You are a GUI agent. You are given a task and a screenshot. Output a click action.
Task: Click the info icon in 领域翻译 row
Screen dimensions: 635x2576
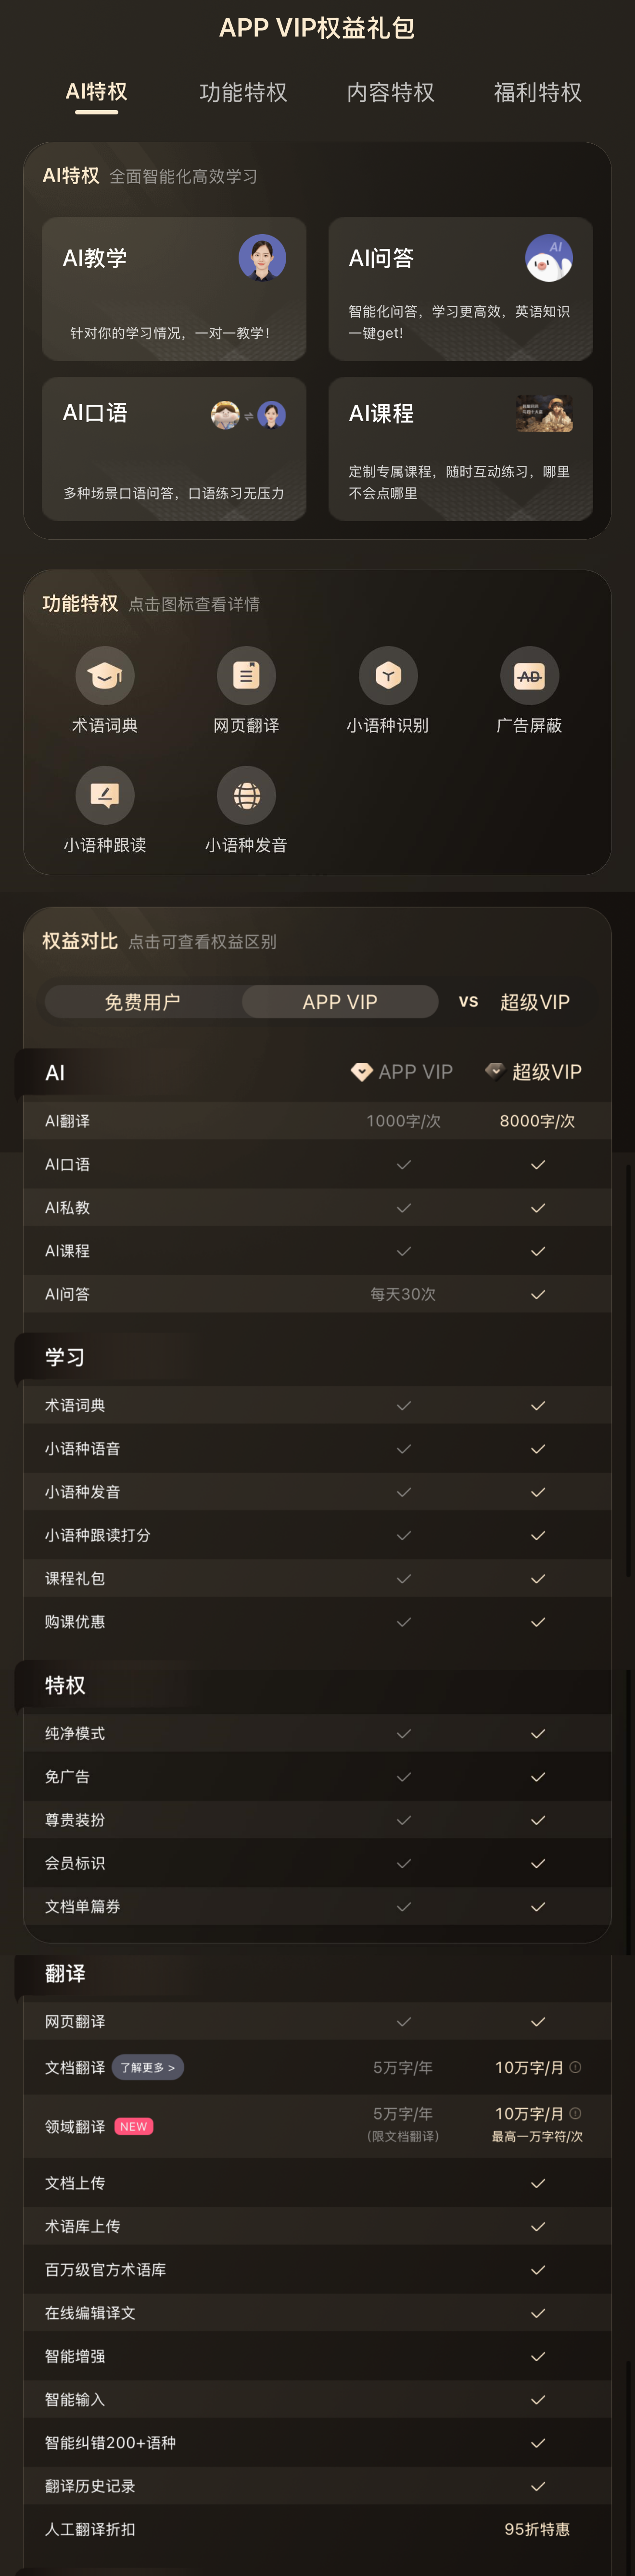[x=575, y=2113]
